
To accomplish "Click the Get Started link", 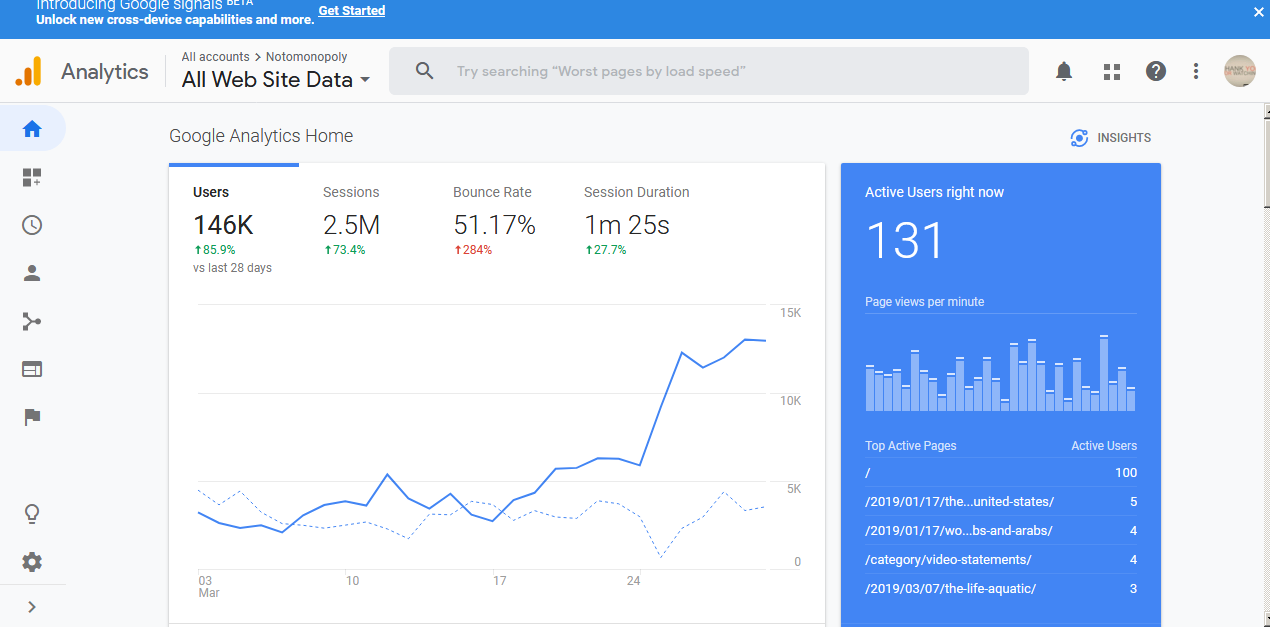I will (x=351, y=11).
